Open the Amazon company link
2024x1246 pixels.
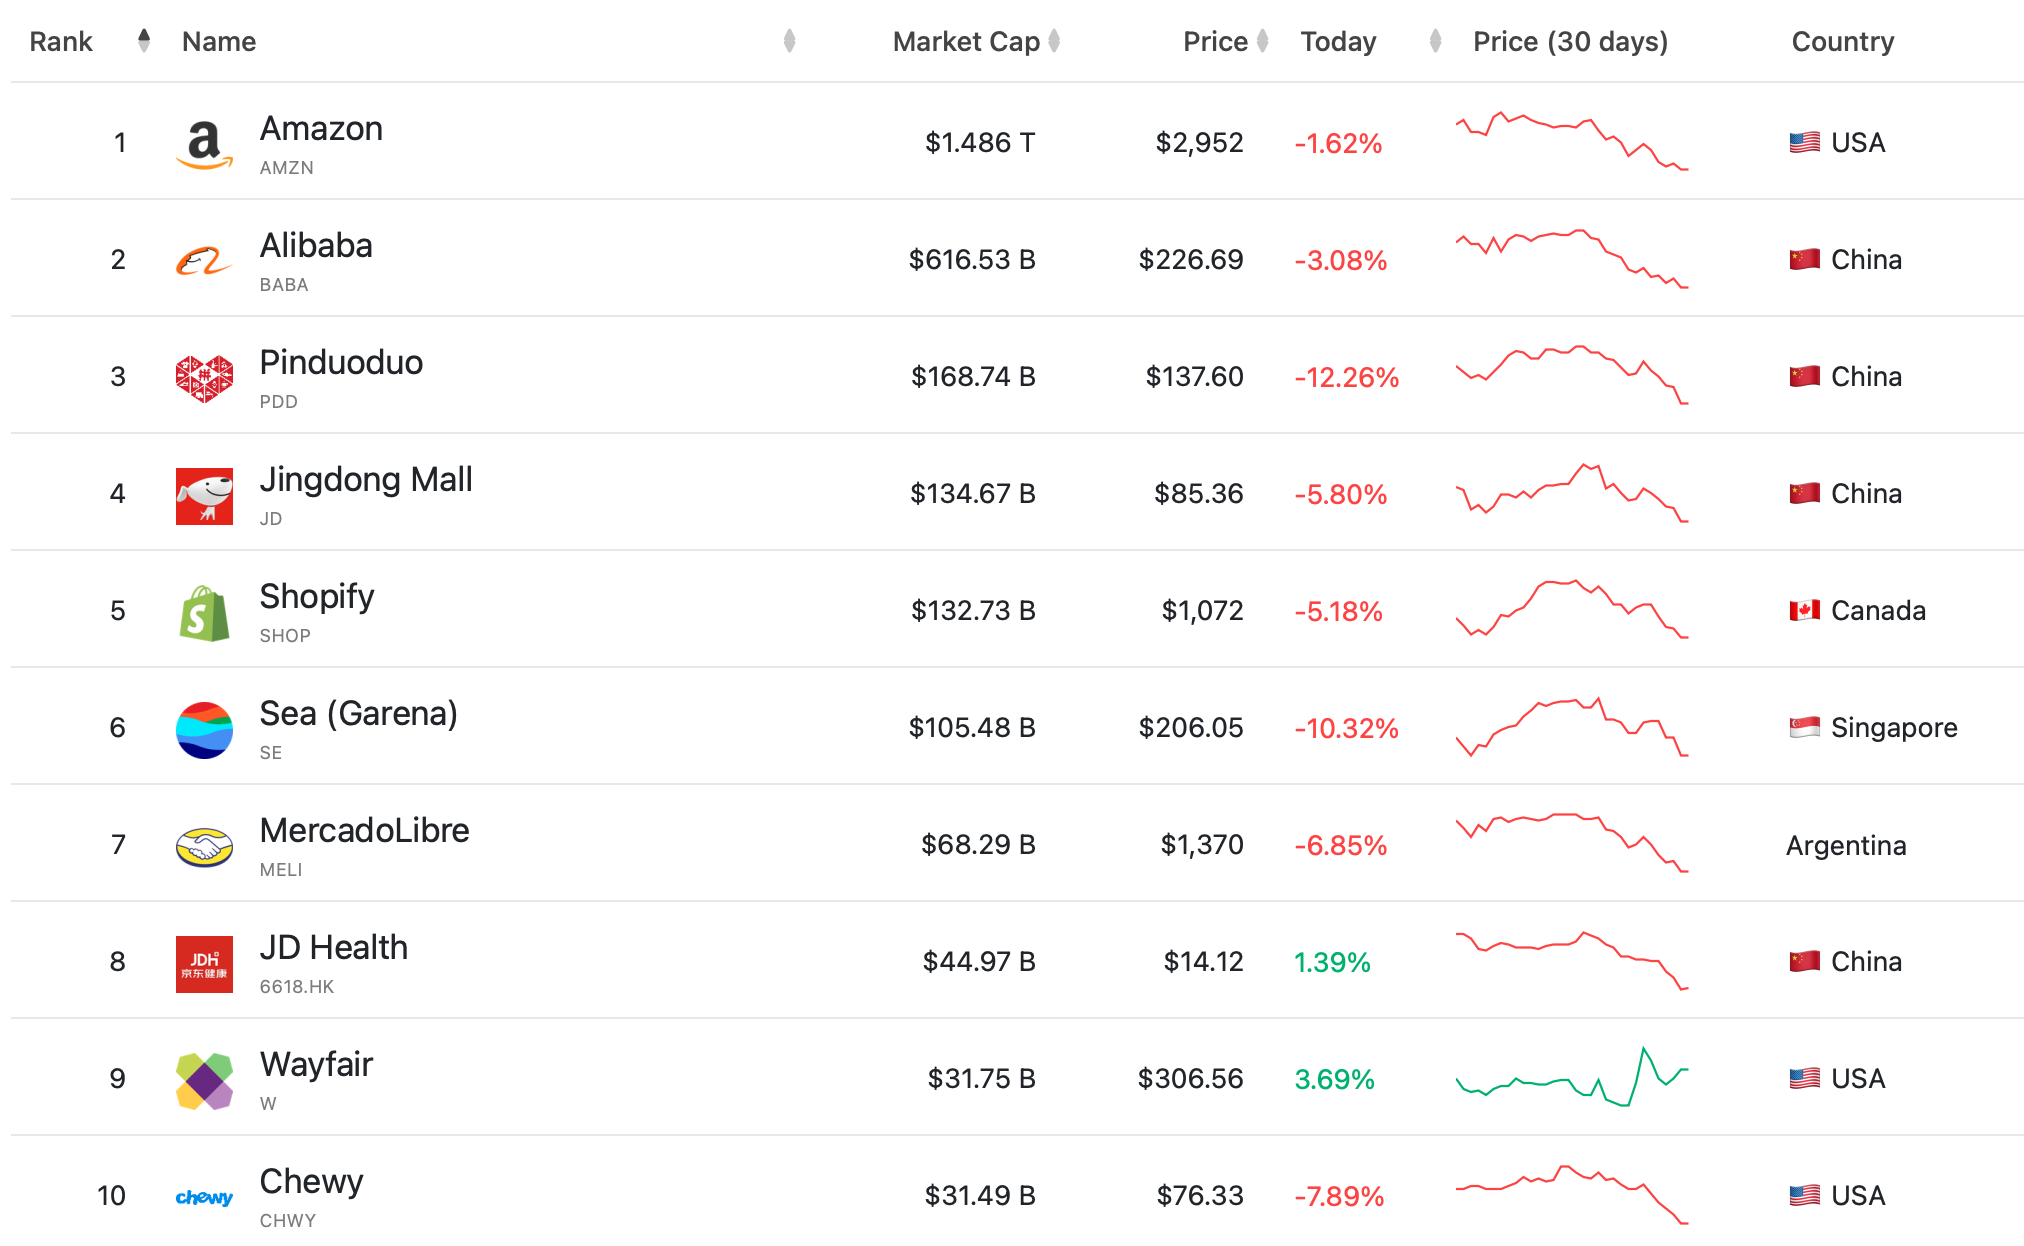[321, 129]
